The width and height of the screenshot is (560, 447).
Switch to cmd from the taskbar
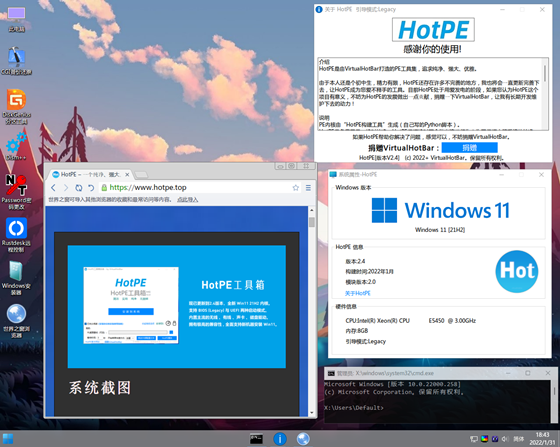(x=256, y=439)
